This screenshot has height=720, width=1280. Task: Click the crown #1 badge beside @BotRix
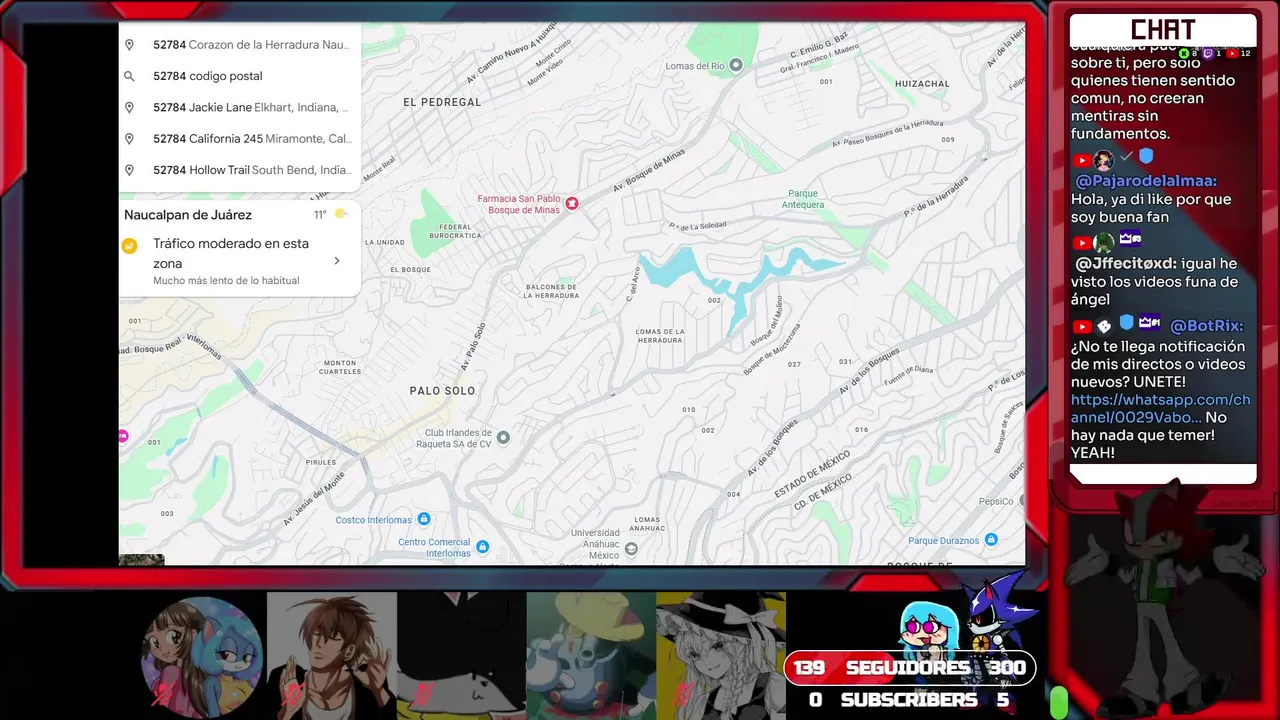pyautogui.click(x=1150, y=322)
